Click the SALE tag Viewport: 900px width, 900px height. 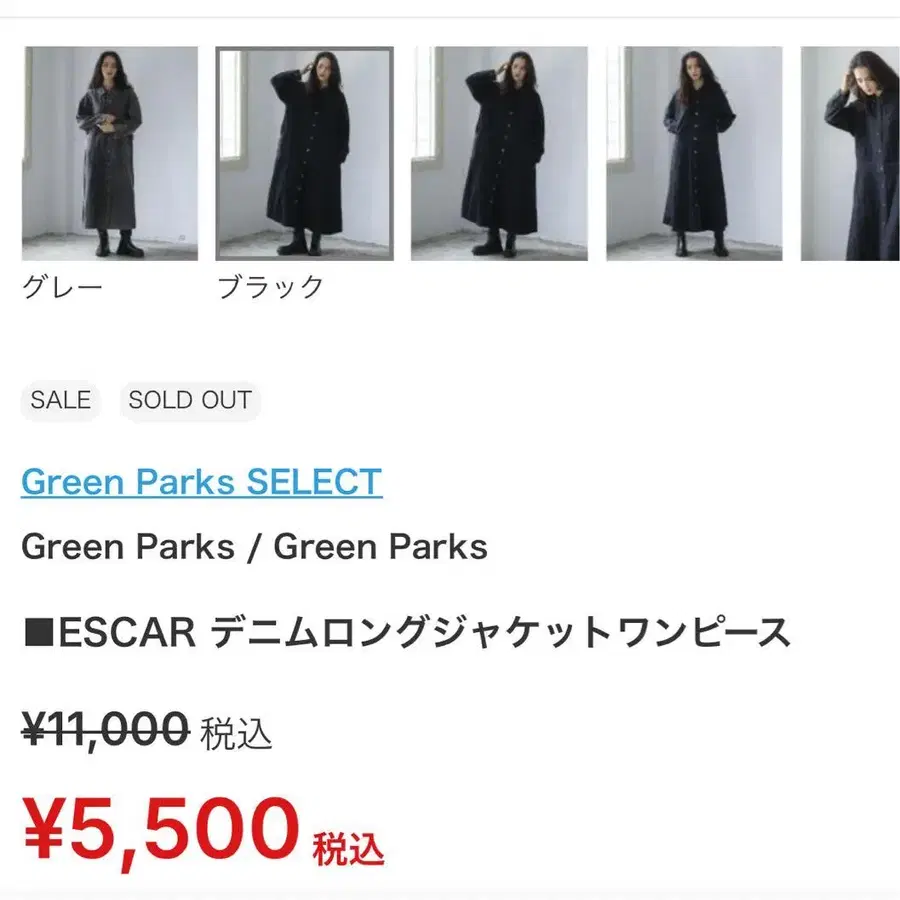pyautogui.click(x=61, y=400)
